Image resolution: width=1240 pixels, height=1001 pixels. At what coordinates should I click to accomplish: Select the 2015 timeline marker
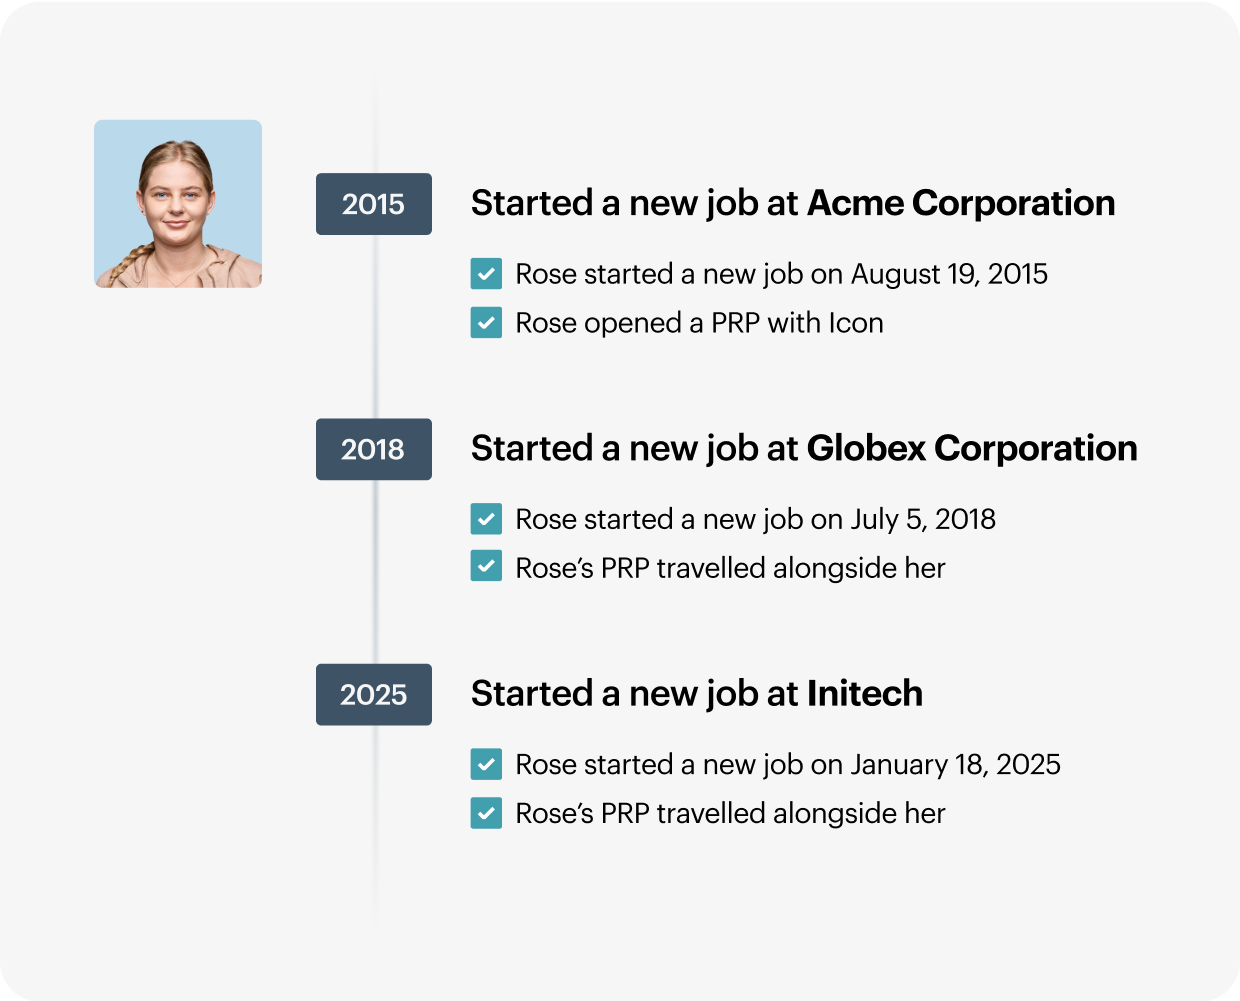coord(374,204)
